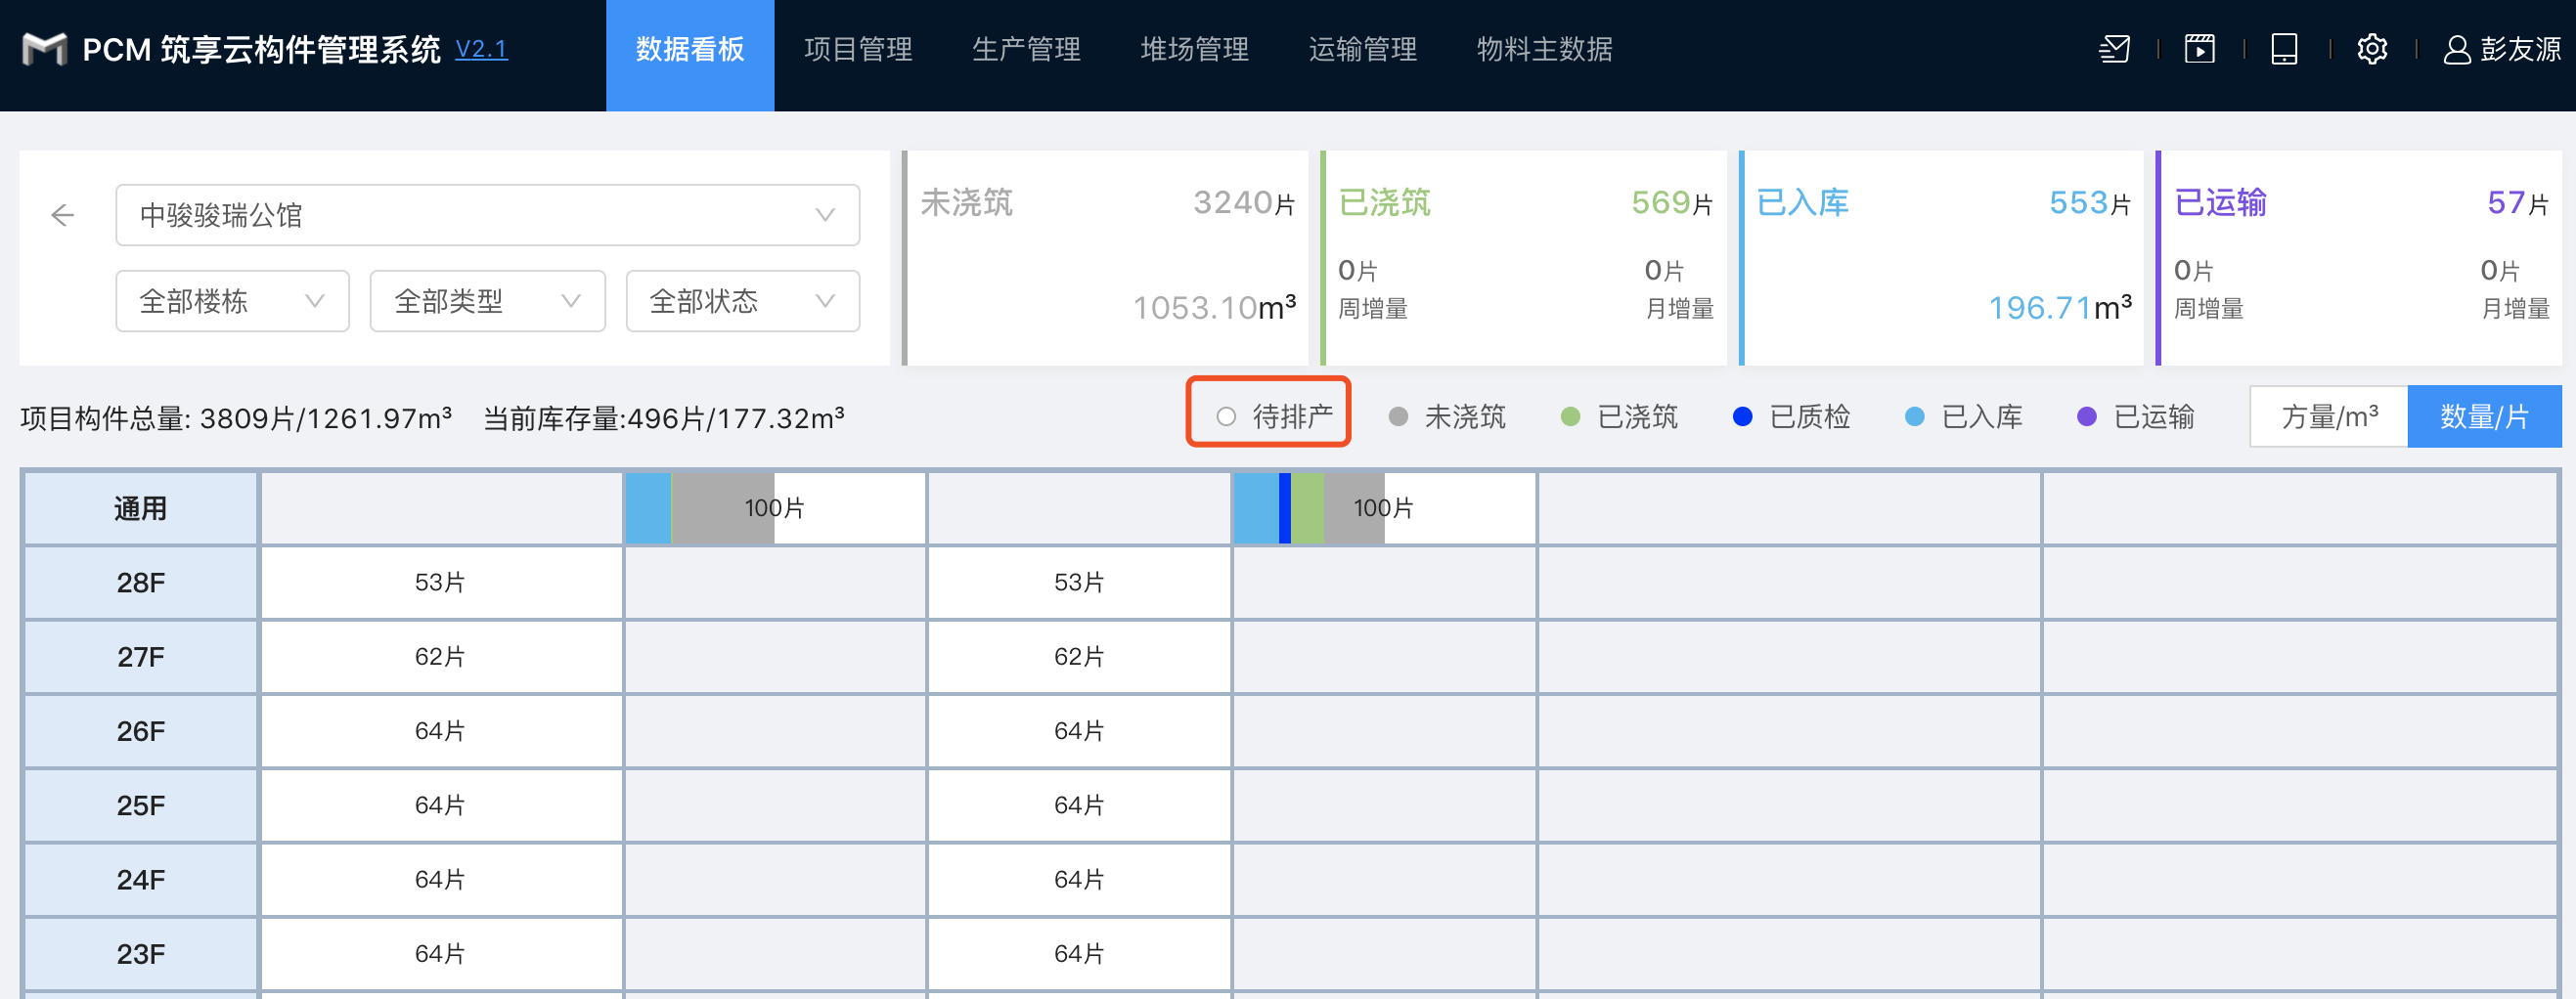The width and height of the screenshot is (2576, 999).
Task: Toggle the 已浇筑 legend filter
Action: [1619, 416]
